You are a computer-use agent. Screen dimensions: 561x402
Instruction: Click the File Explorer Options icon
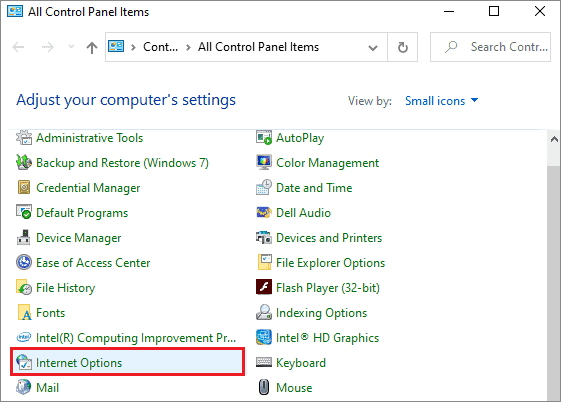click(x=265, y=263)
